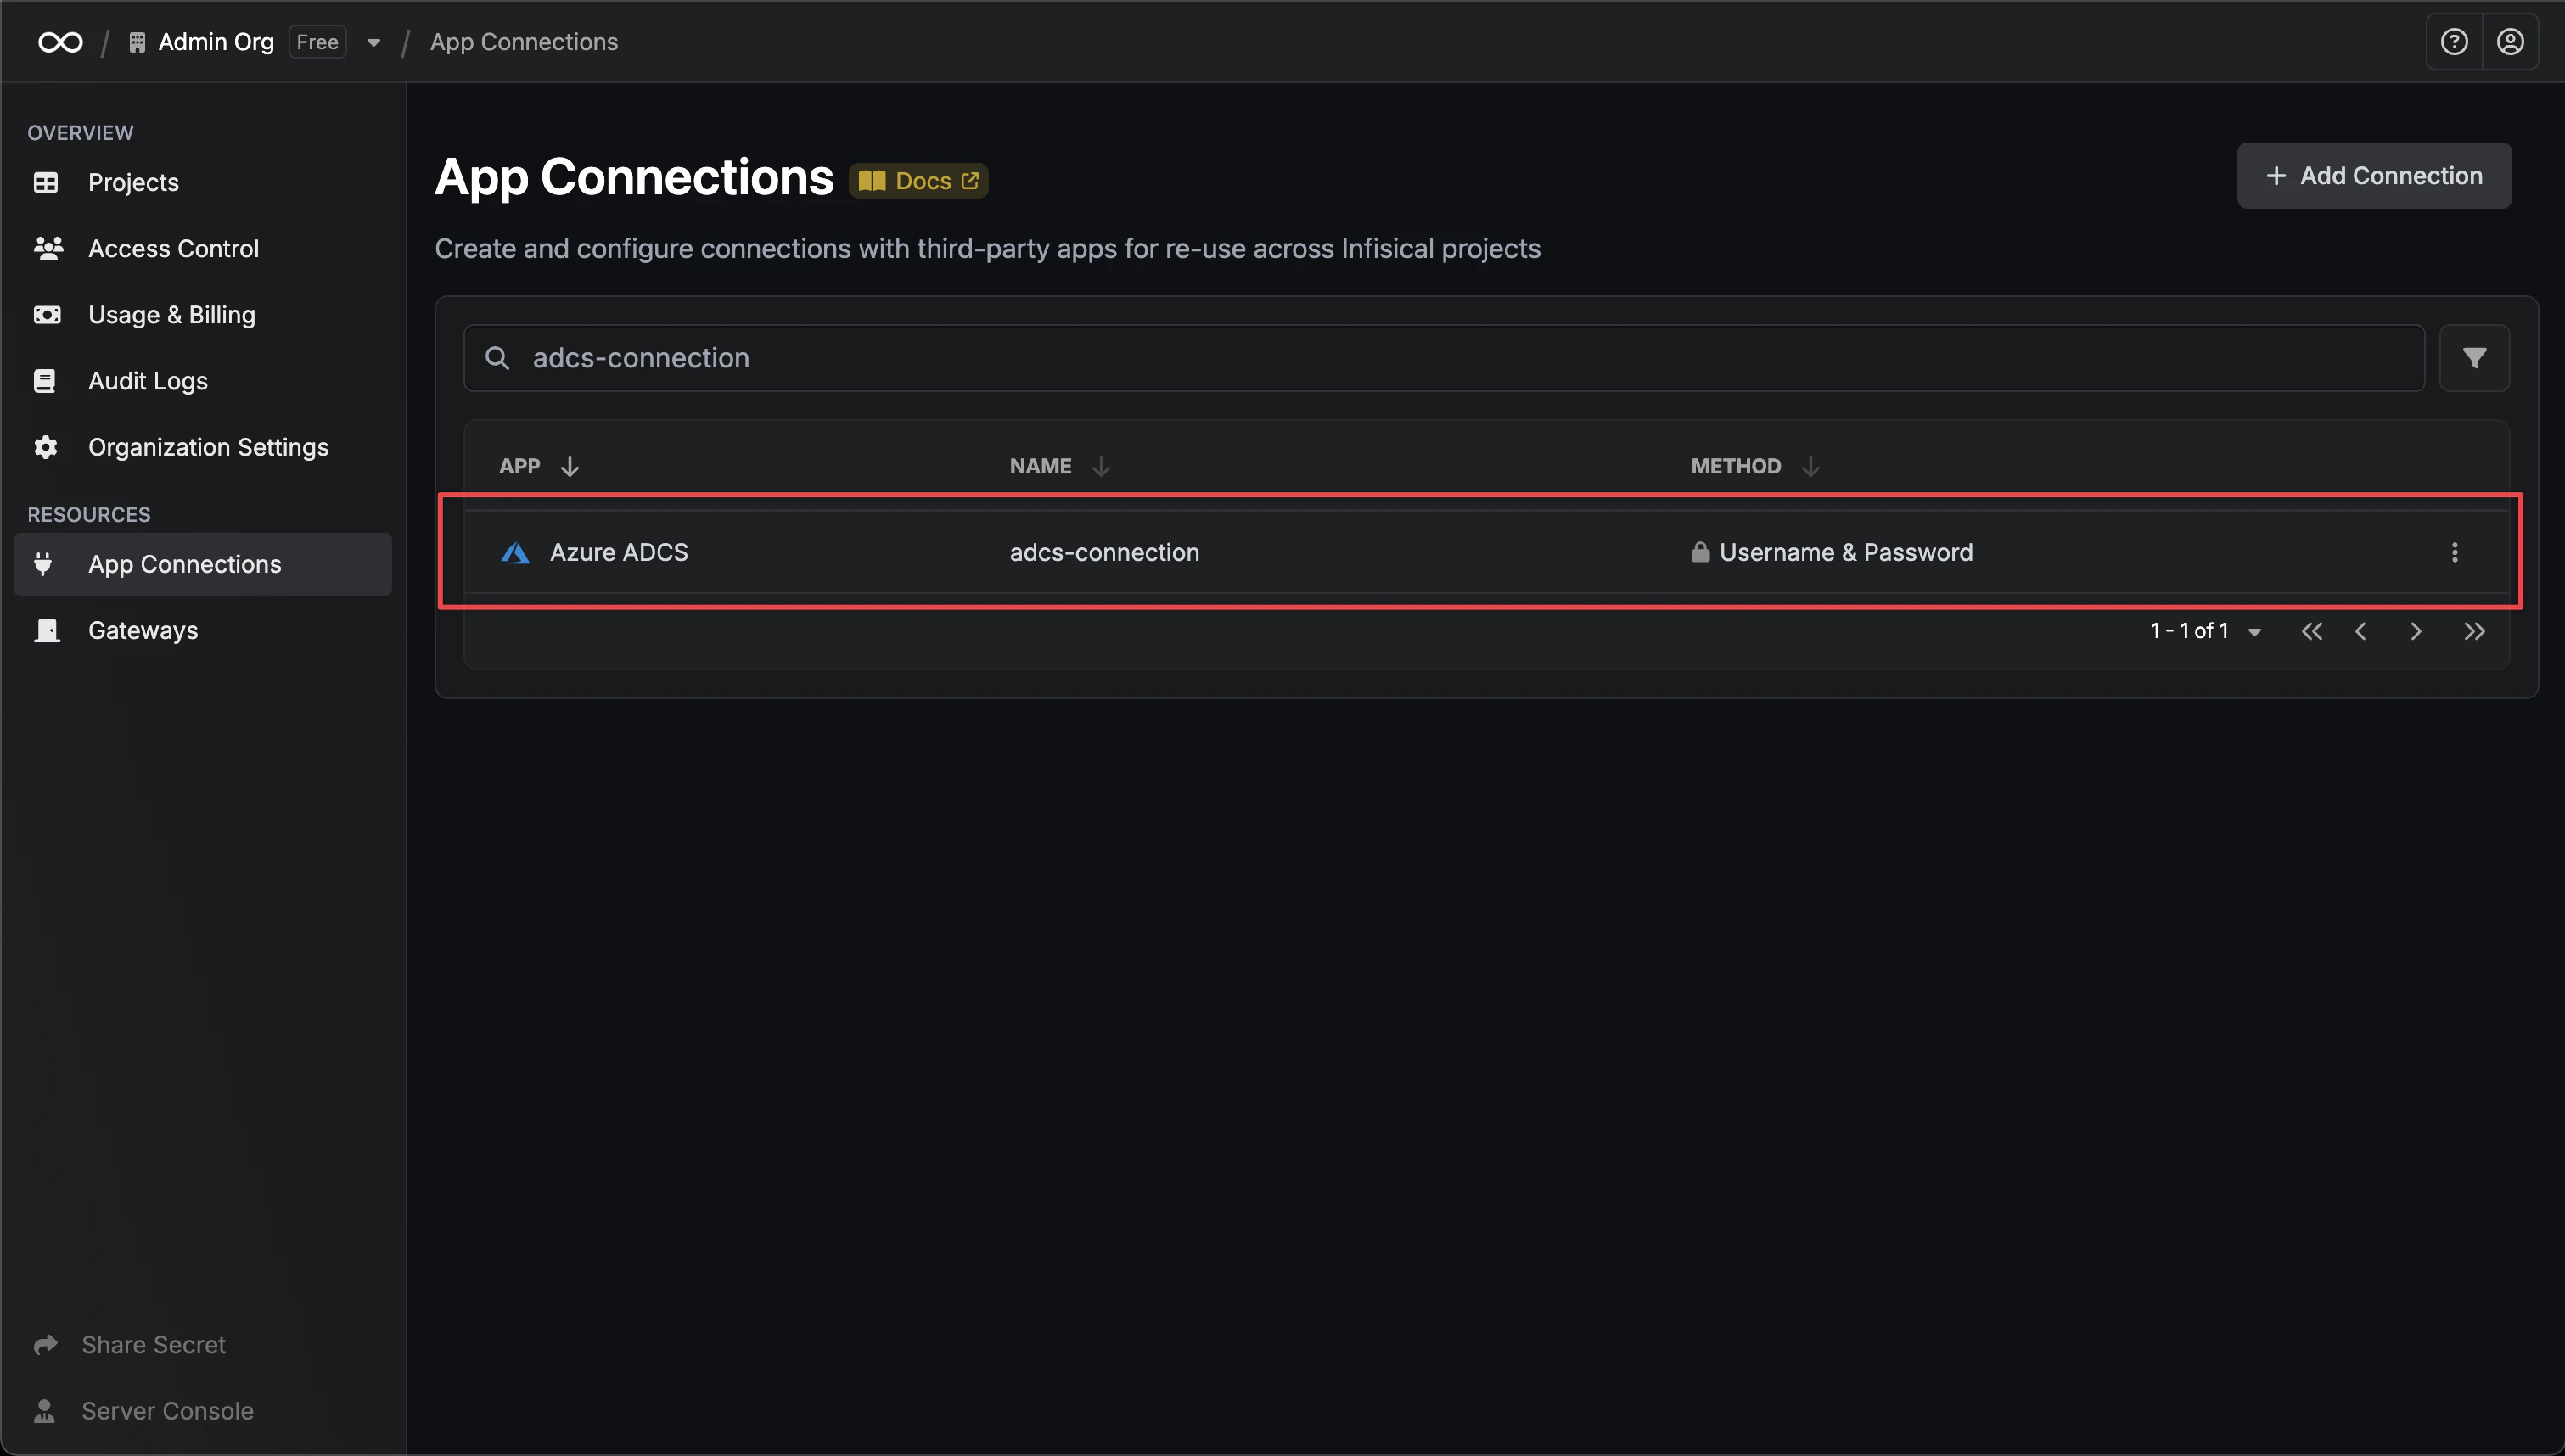Image resolution: width=2565 pixels, height=1456 pixels.
Task: Click the NAME column header
Action: (1040, 466)
